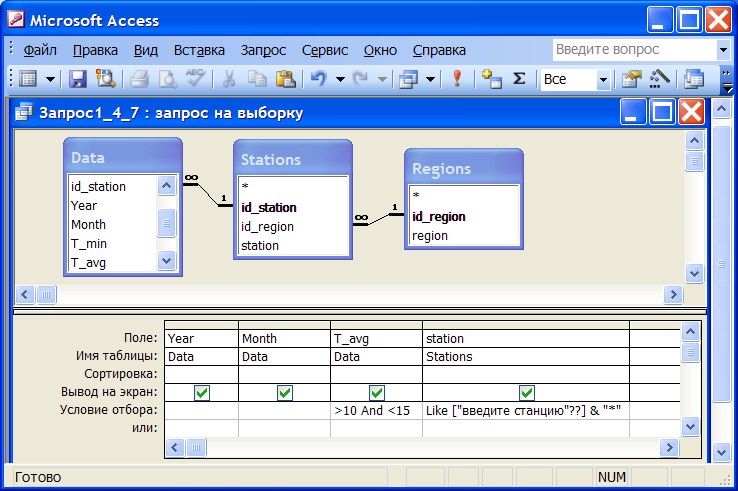Image resolution: width=738 pixels, height=491 pixels.
Task: Click the Show Table icon
Action: click(492, 79)
